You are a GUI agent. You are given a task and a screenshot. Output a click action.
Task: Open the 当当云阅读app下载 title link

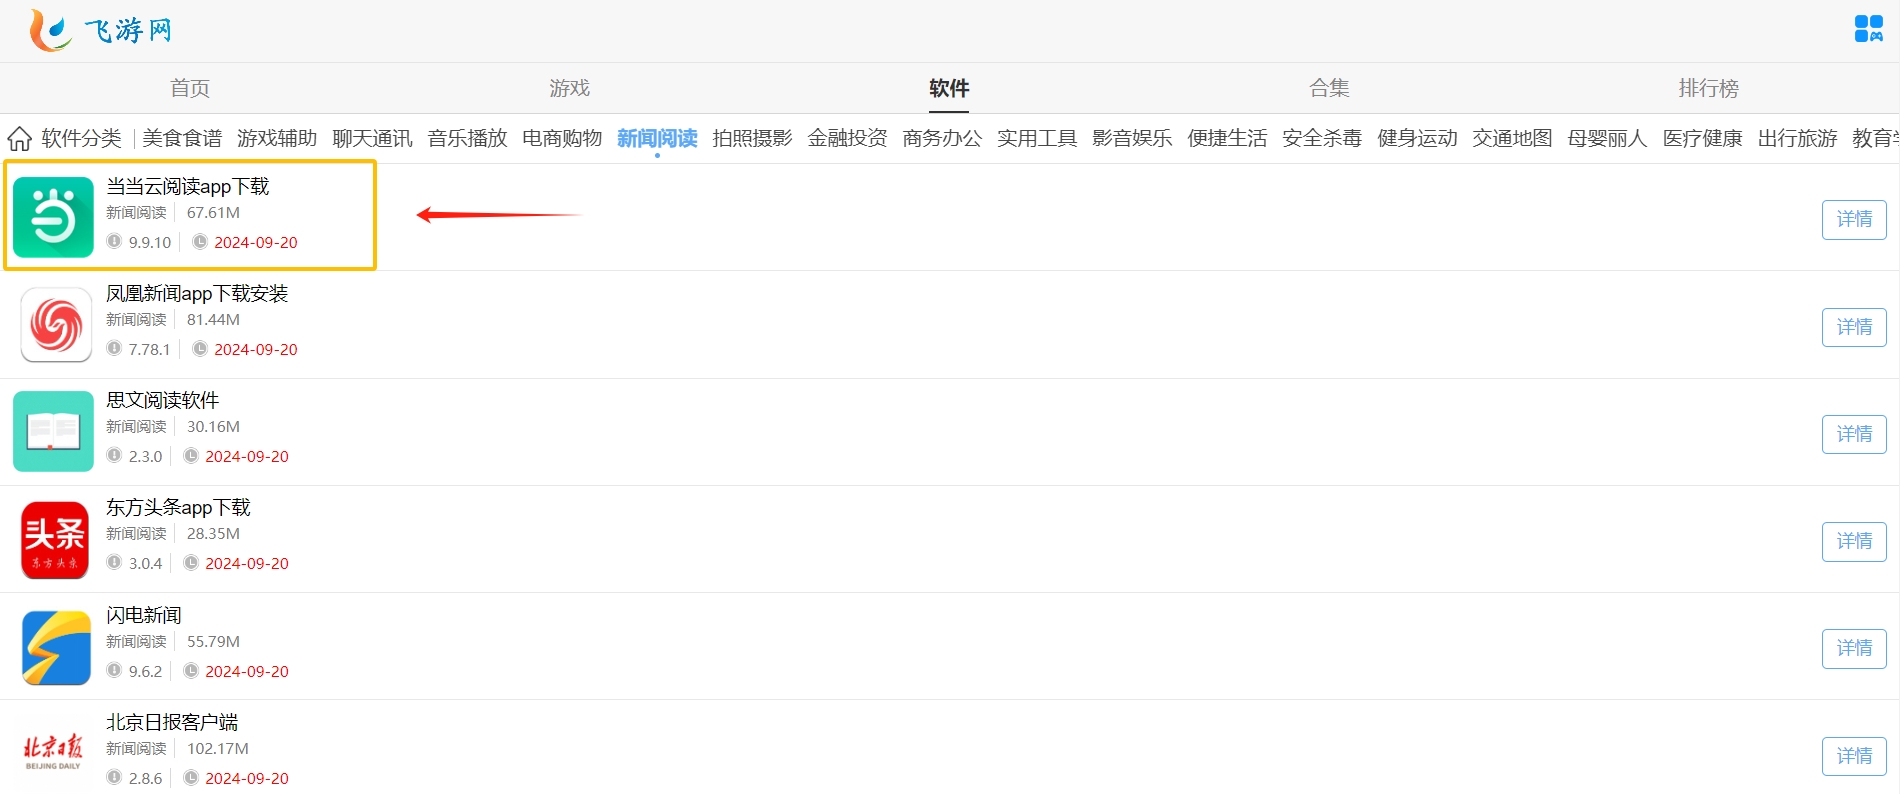tap(188, 186)
